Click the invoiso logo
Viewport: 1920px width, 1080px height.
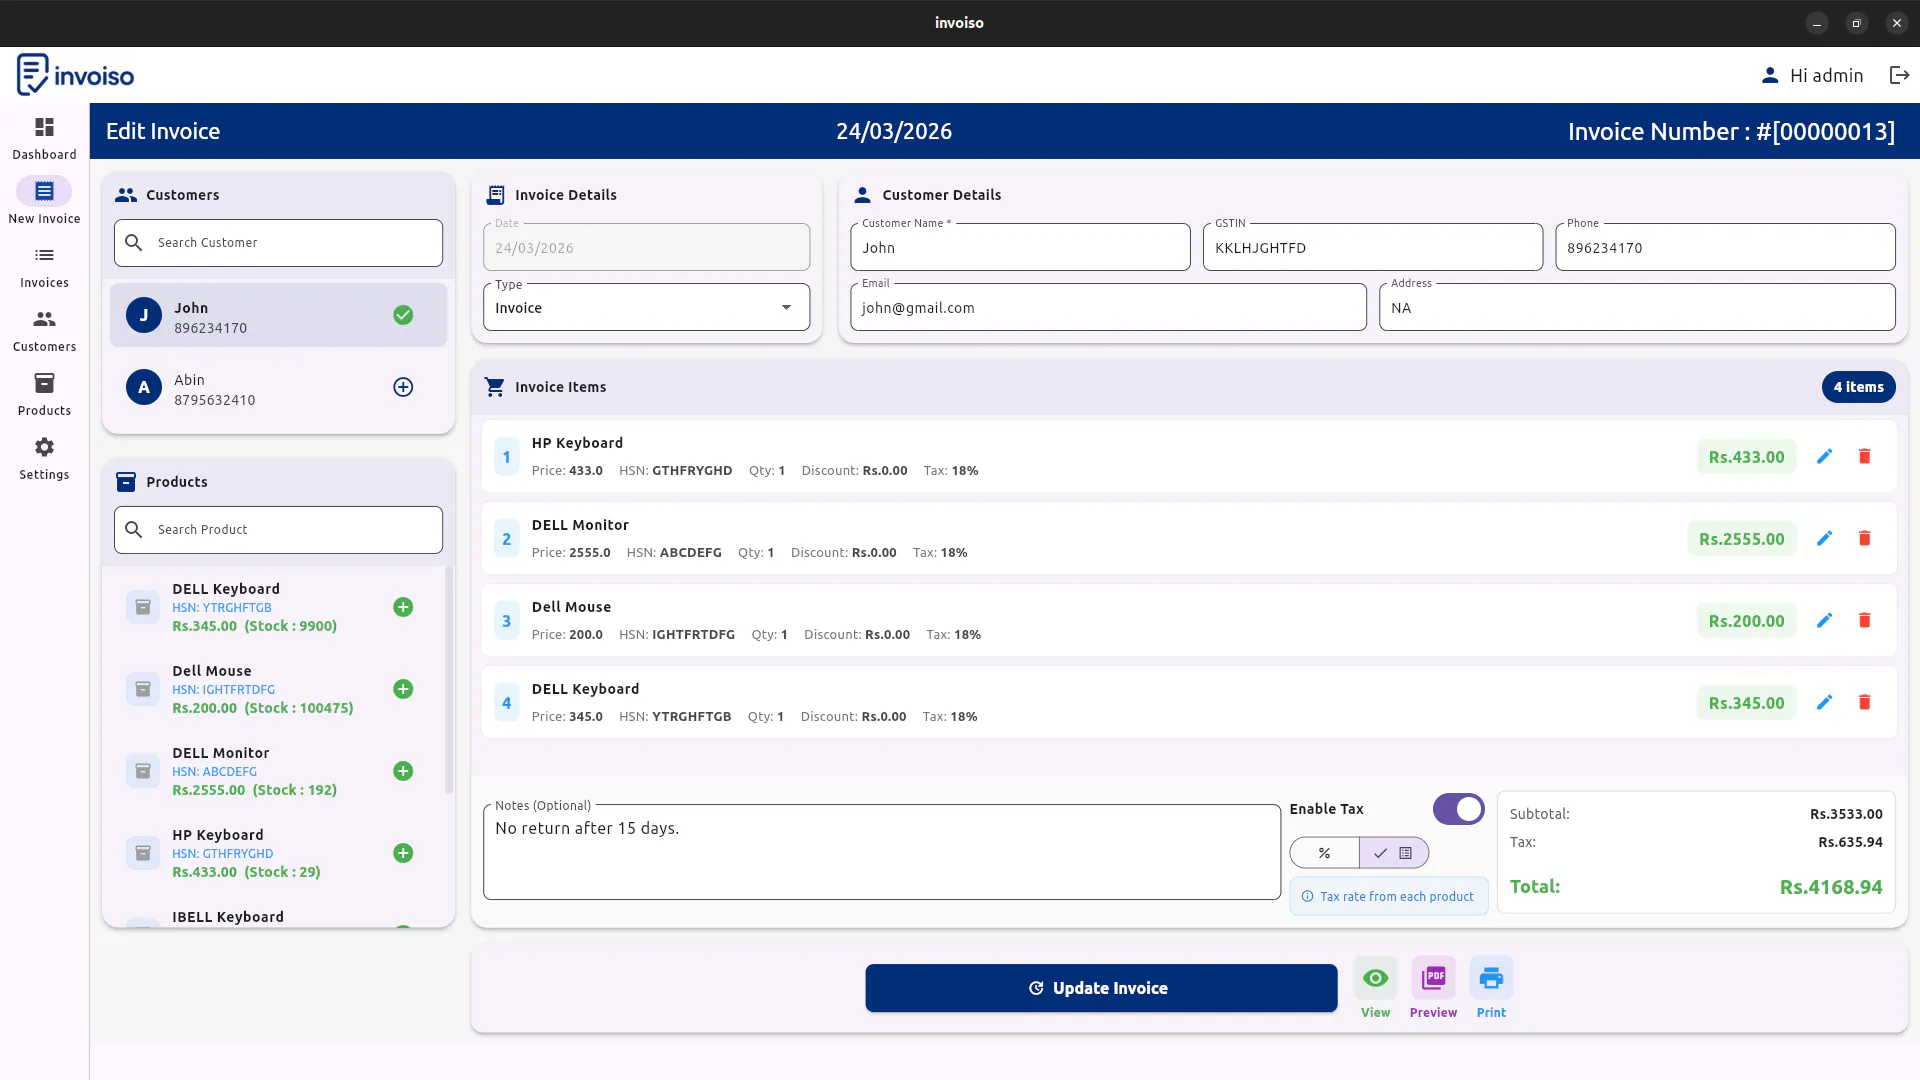click(x=75, y=75)
